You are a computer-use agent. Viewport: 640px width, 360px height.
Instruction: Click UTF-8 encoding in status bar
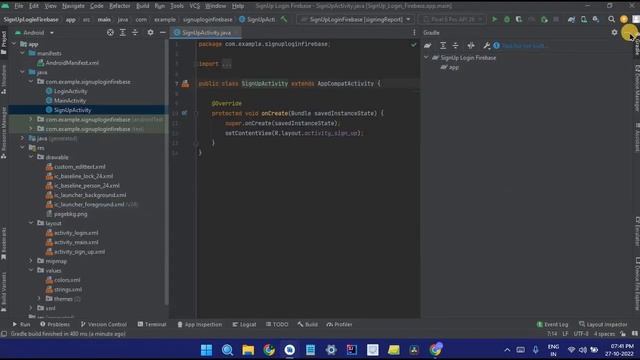[581, 334]
